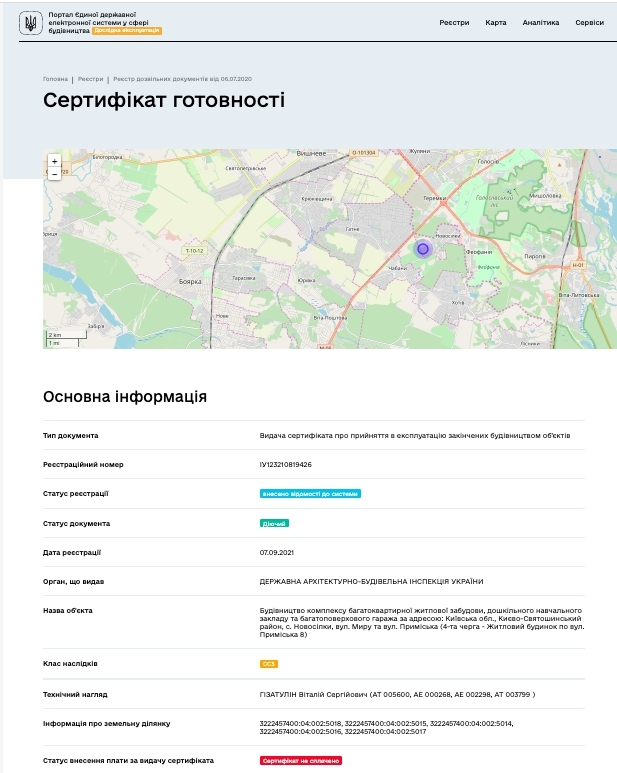The image size is (617, 773).
Task: Click the map scale bar showing 2 km
Action: [x=67, y=335]
